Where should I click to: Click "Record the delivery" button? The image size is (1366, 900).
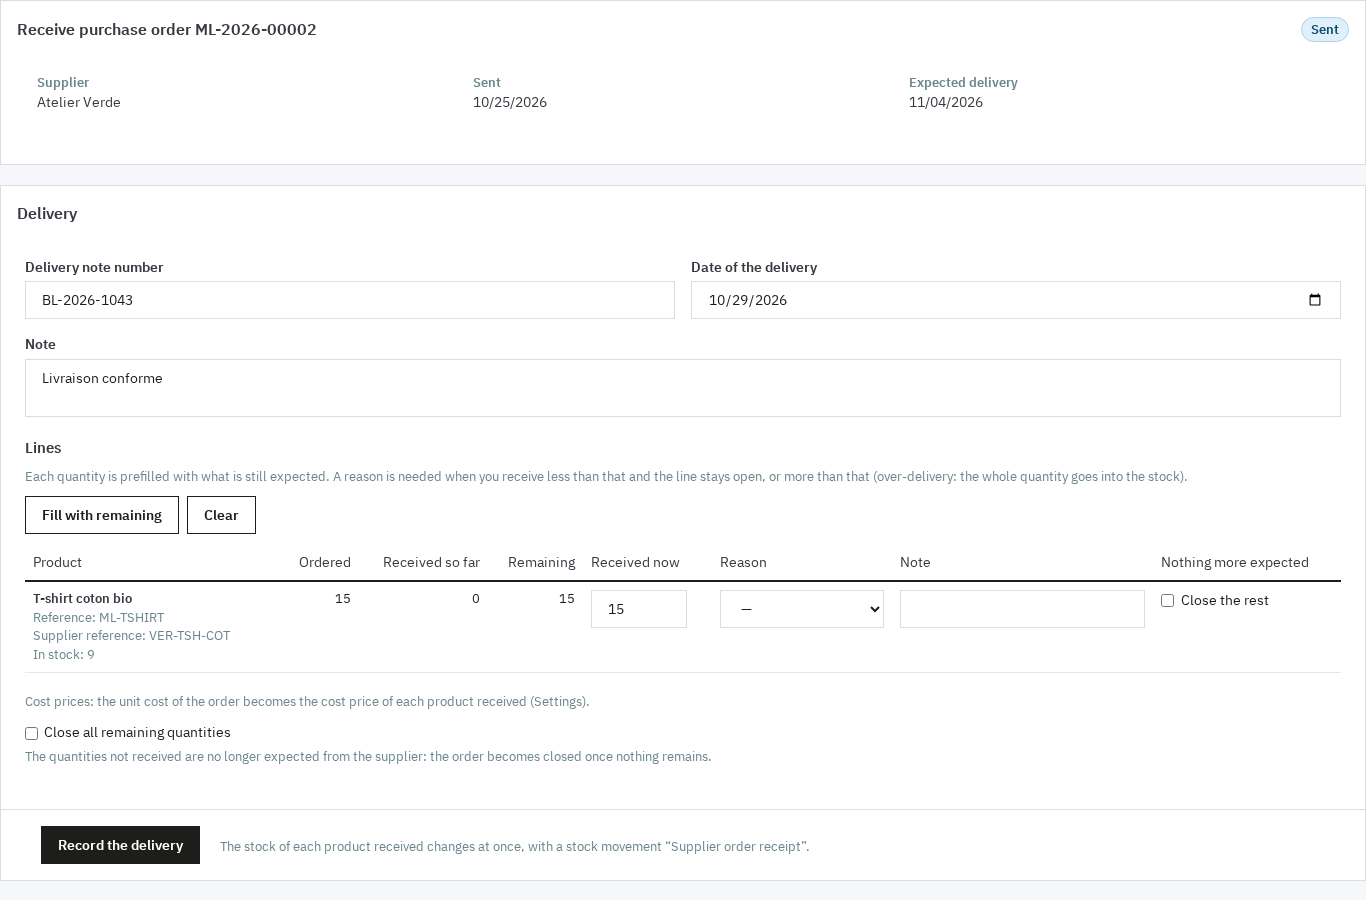(120, 845)
